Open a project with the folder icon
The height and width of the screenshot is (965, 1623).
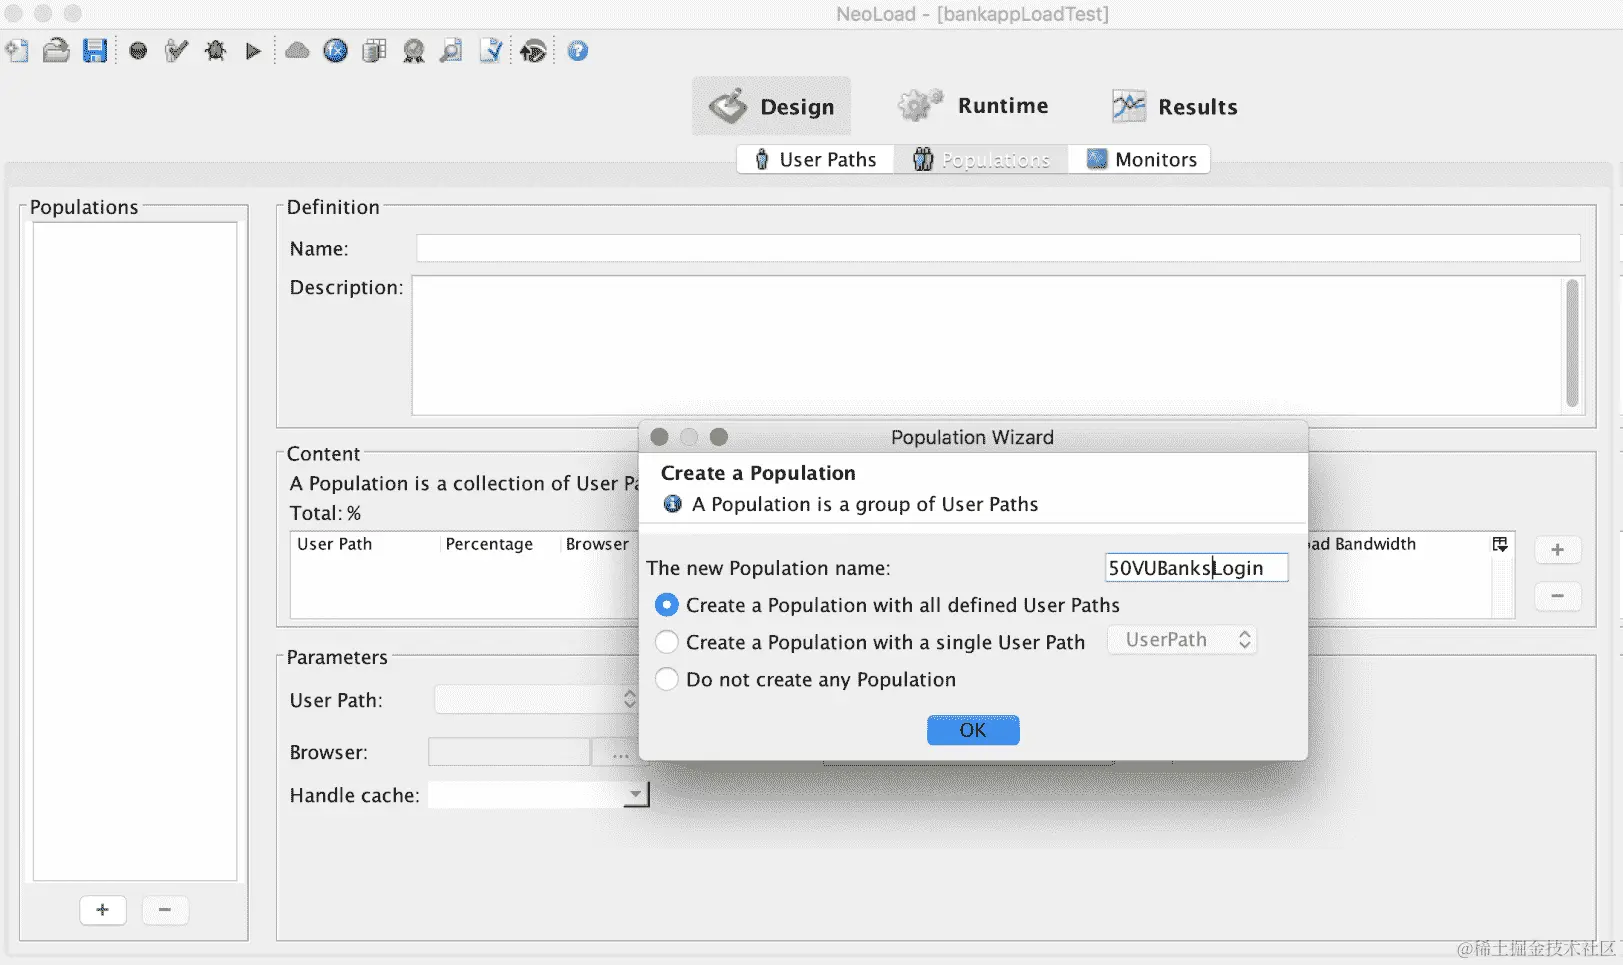click(x=56, y=51)
